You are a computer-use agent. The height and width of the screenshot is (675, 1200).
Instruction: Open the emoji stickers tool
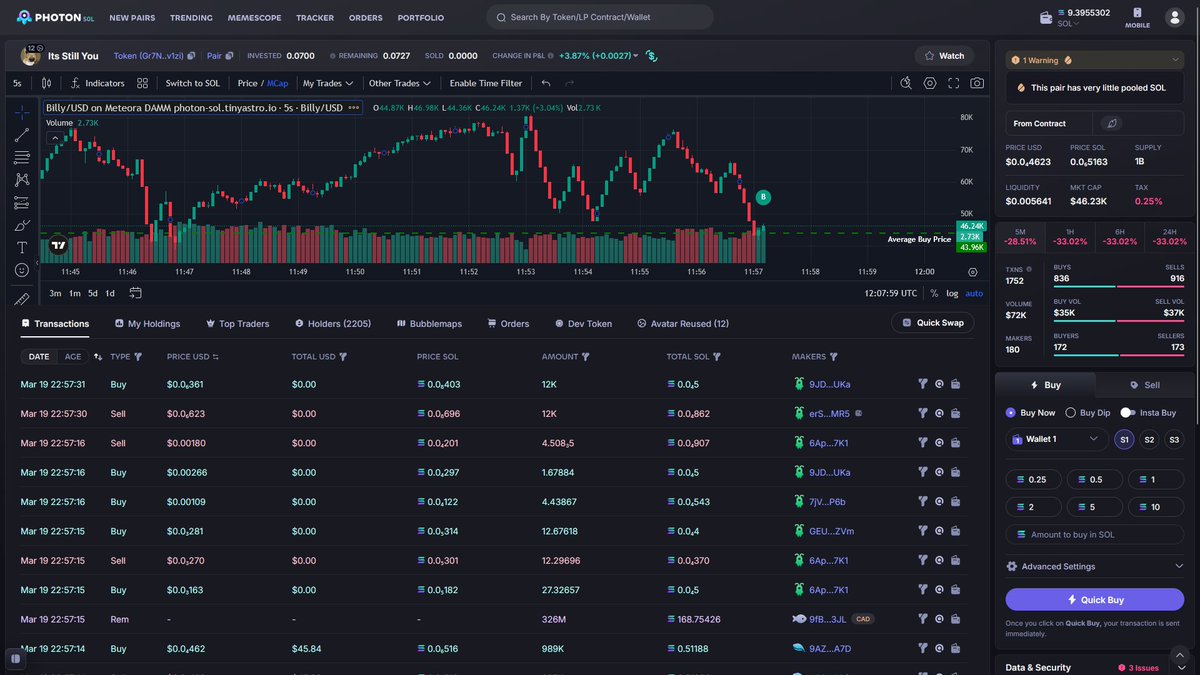coord(22,270)
